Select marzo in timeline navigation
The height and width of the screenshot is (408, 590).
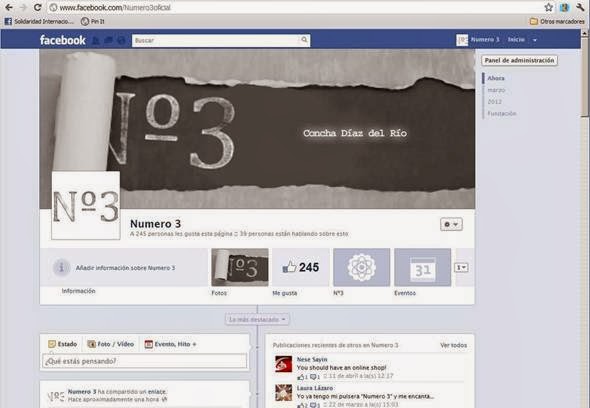(x=496, y=90)
